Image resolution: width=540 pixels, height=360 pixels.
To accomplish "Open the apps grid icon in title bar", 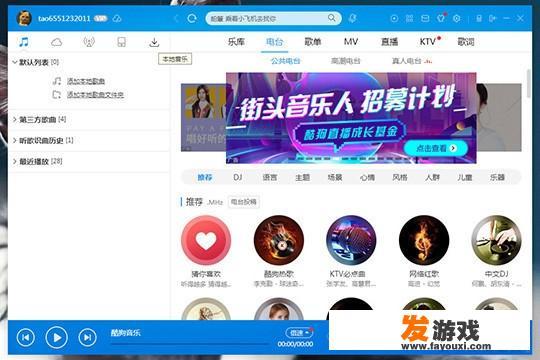I will (x=409, y=18).
